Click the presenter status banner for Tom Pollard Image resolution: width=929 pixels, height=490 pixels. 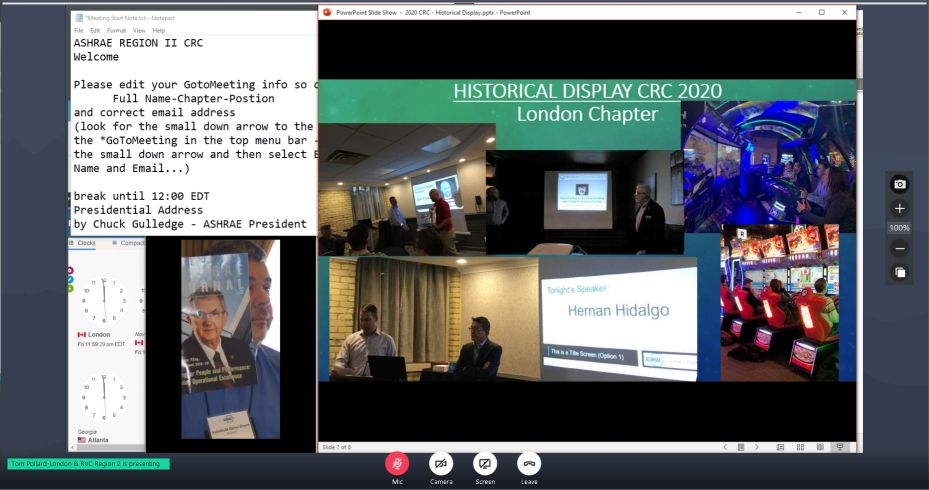point(88,464)
